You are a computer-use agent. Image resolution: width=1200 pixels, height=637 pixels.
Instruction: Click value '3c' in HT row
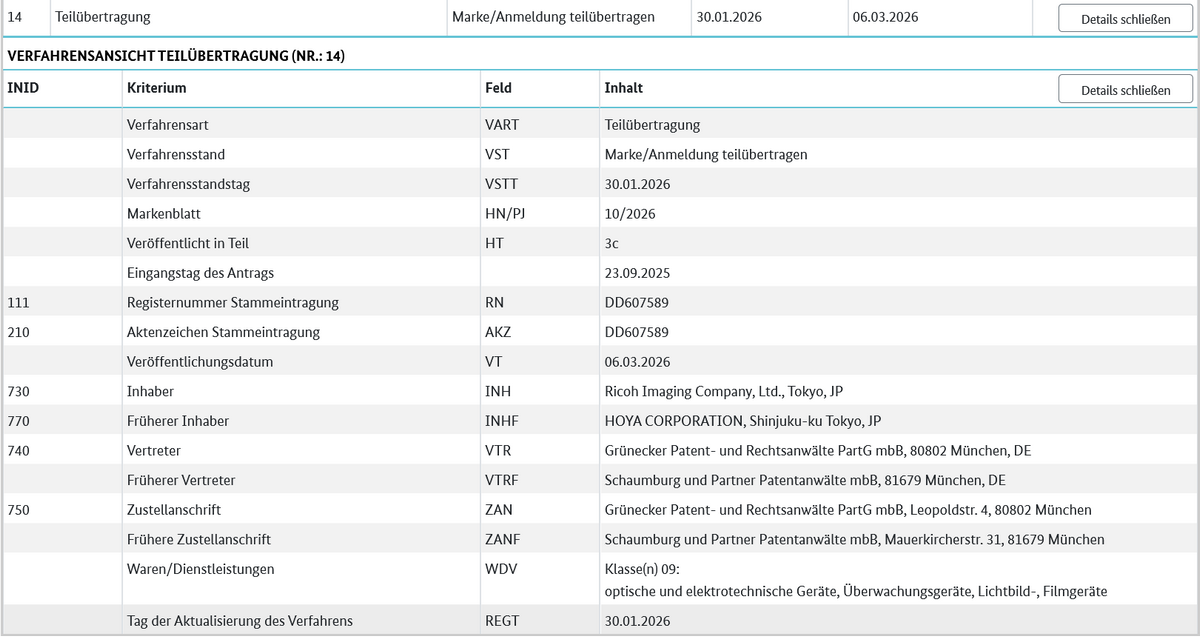click(x=612, y=243)
